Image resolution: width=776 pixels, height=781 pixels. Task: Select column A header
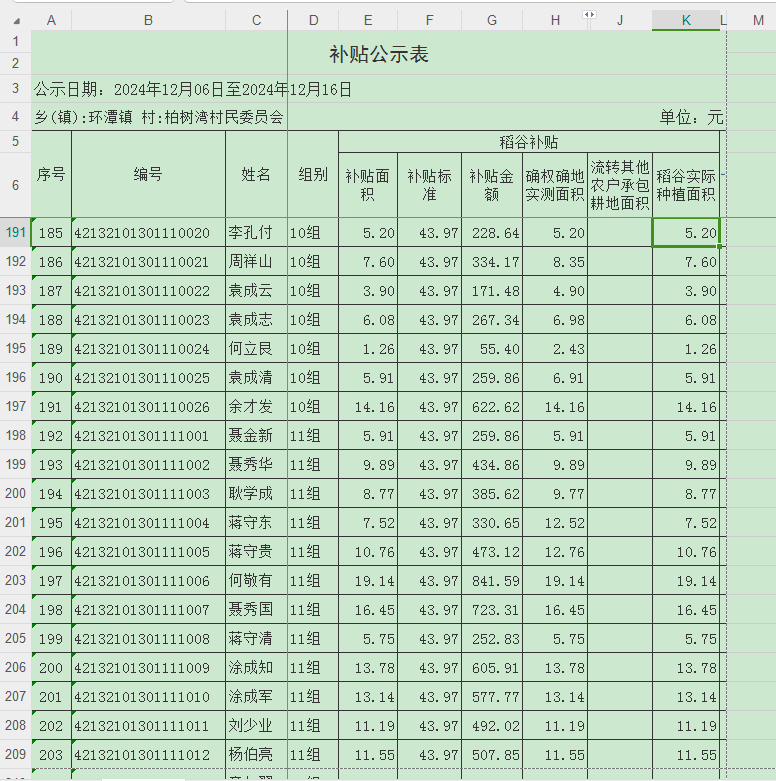pyautogui.click(x=51, y=20)
